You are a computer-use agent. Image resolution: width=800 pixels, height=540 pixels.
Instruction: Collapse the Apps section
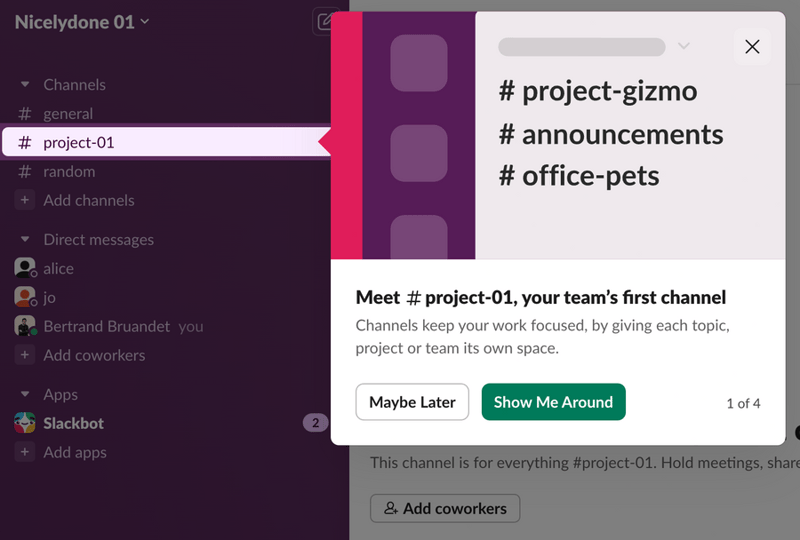point(25,394)
